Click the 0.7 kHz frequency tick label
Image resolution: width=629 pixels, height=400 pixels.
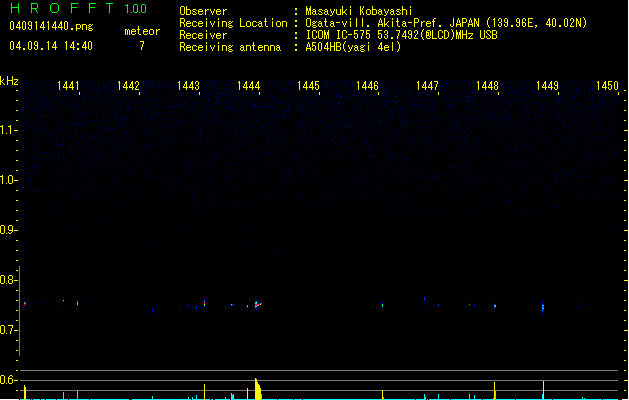(8, 330)
